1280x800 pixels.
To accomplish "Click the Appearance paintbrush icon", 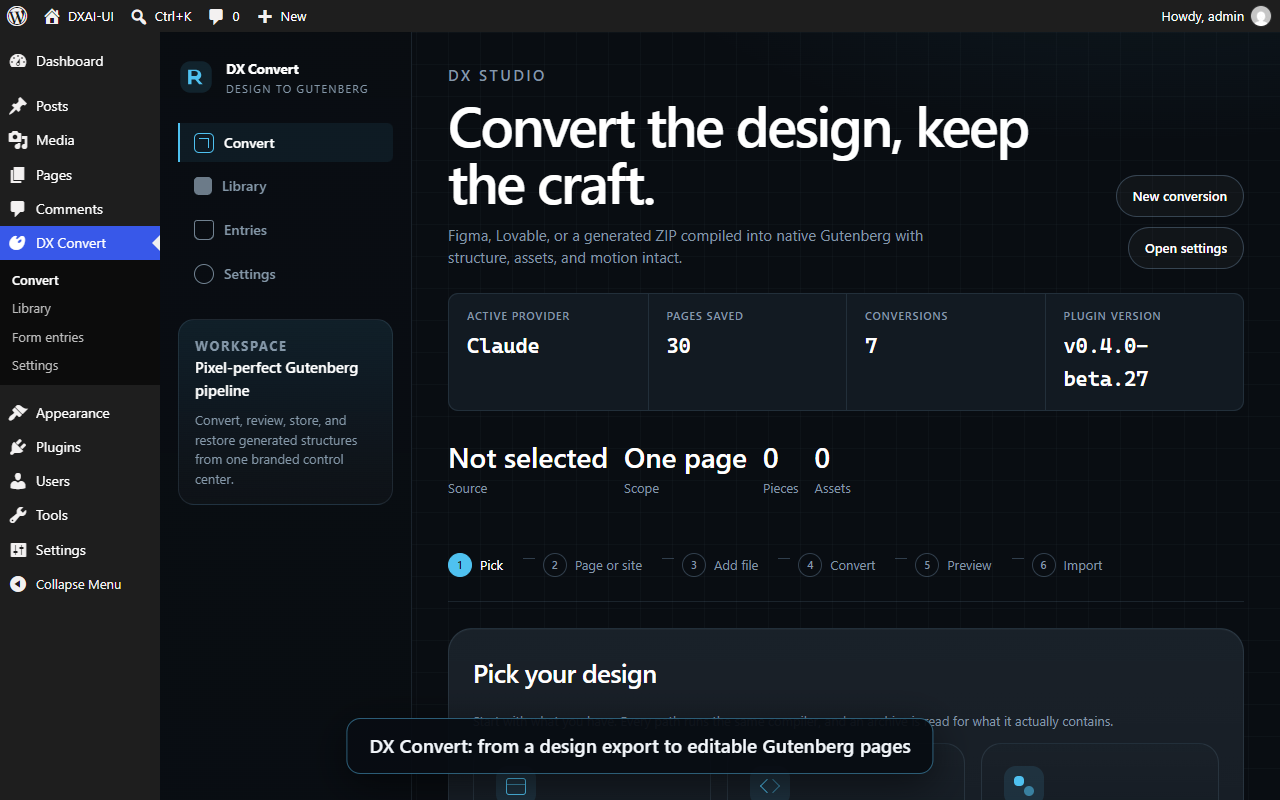I will pyautogui.click(x=18, y=413).
